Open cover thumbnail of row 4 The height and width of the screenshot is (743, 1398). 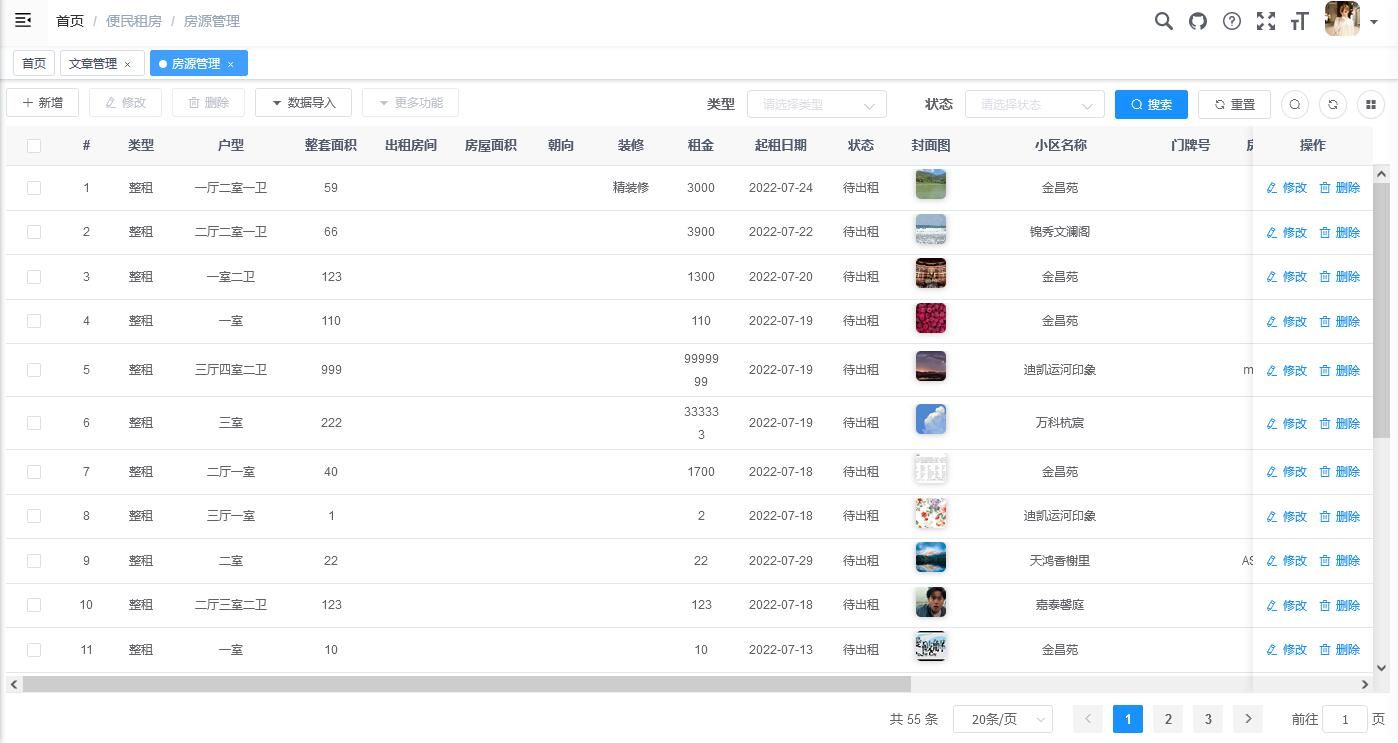click(x=931, y=319)
